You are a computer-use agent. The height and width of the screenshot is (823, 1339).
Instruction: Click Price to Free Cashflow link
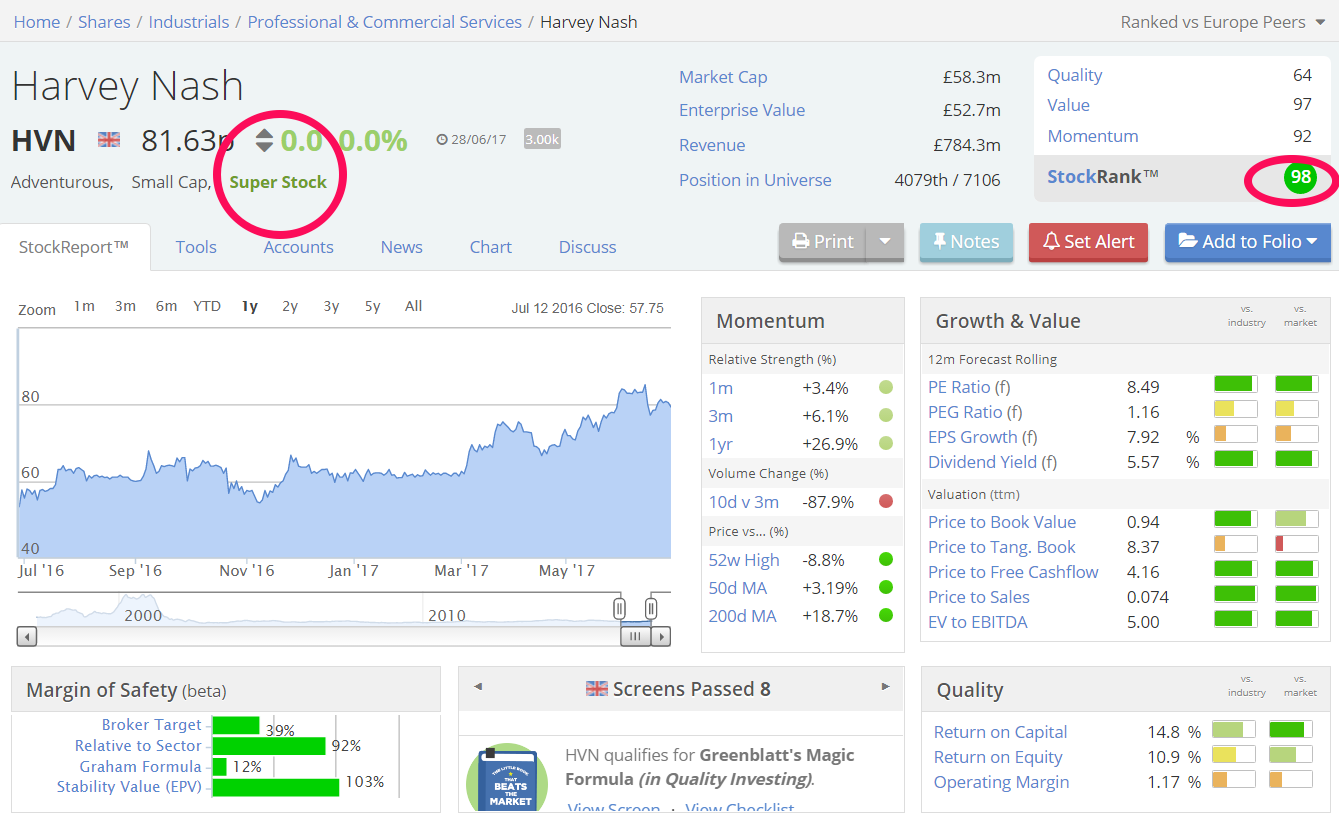click(x=1013, y=572)
